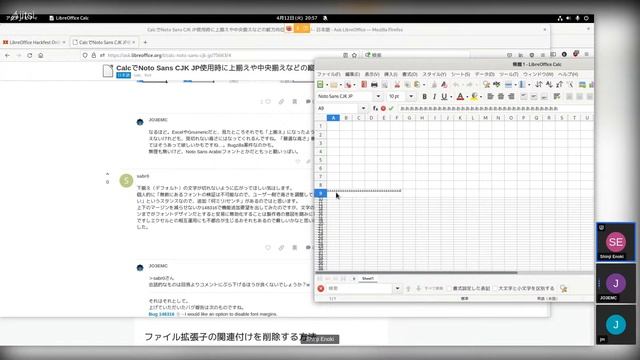Click Find & Replace icon in Find toolbar
This screenshot has width=640, height=360.
pos(564,289)
